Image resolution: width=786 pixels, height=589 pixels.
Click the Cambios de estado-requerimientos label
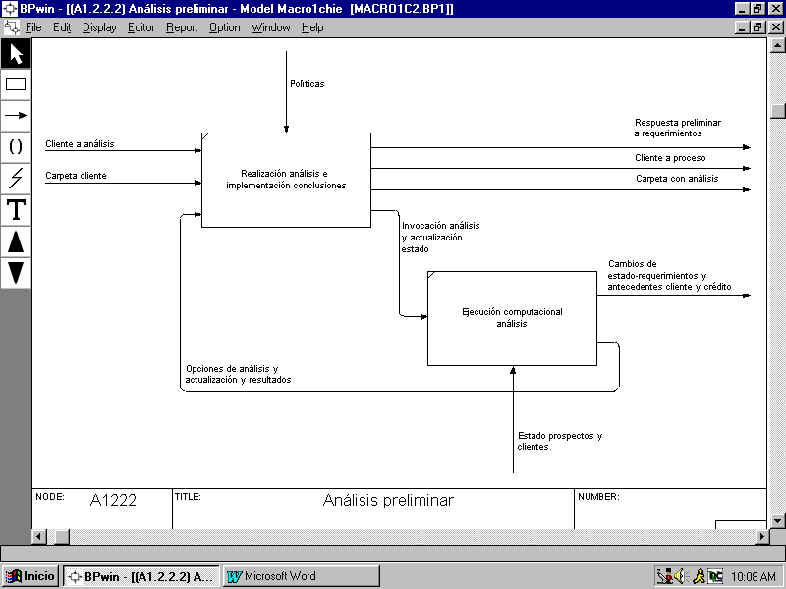tap(669, 275)
